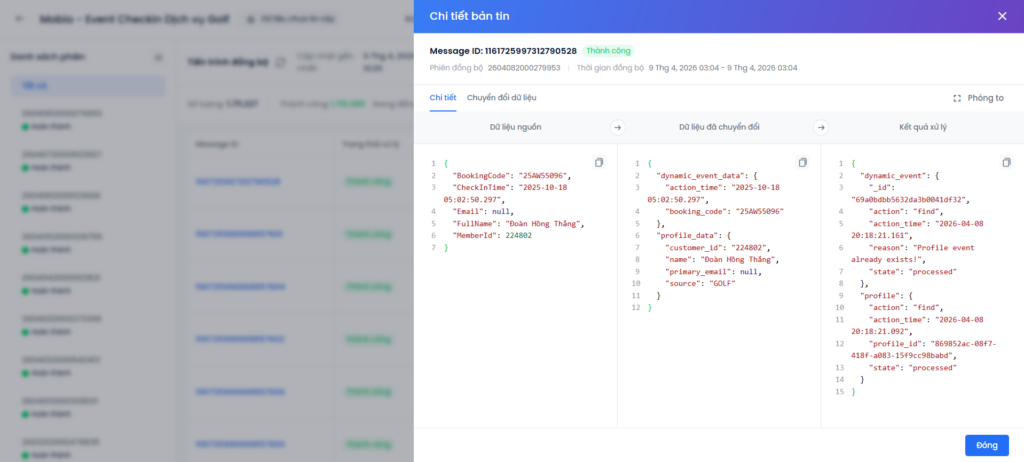Click the Dữ liệu đã chuyển đổi header
The height and width of the screenshot is (462, 1024).
coord(718,127)
